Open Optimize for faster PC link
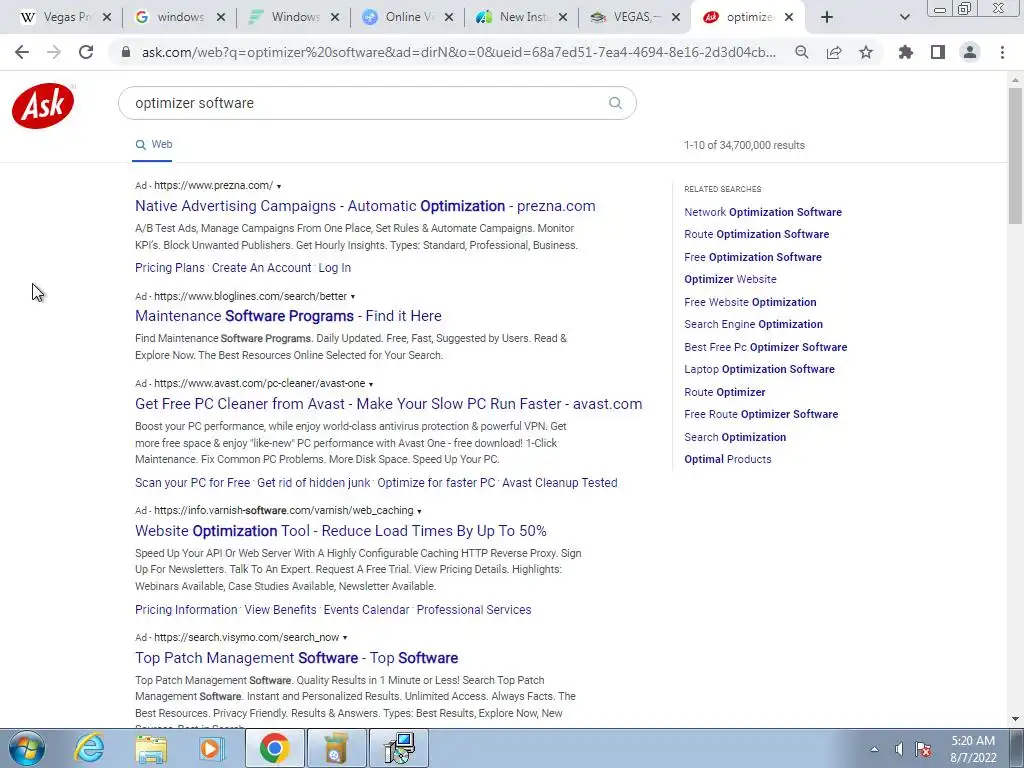The height and width of the screenshot is (768, 1024). tap(436, 483)
